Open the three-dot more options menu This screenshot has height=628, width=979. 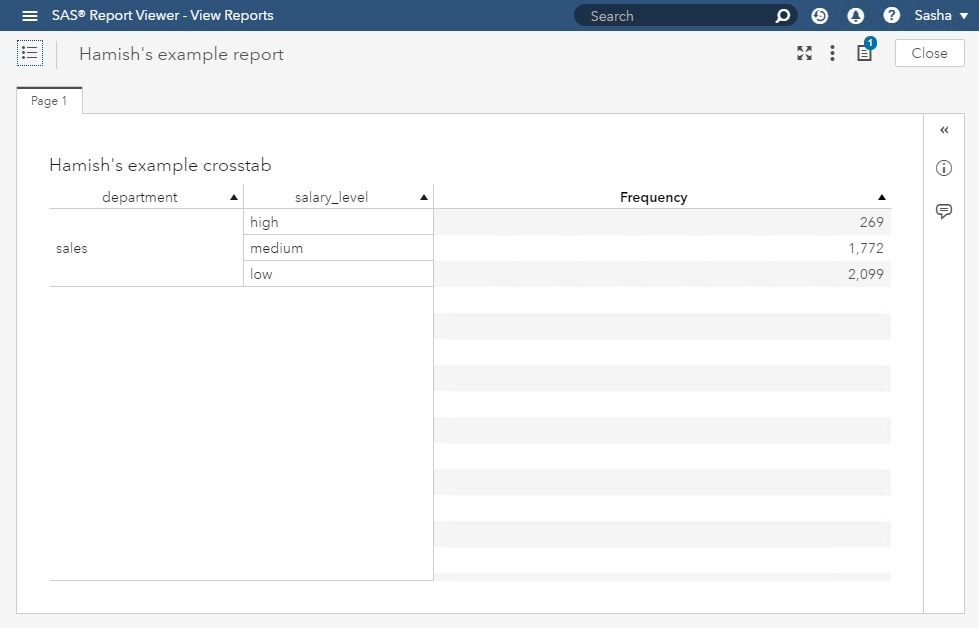[x=832, y=54]
